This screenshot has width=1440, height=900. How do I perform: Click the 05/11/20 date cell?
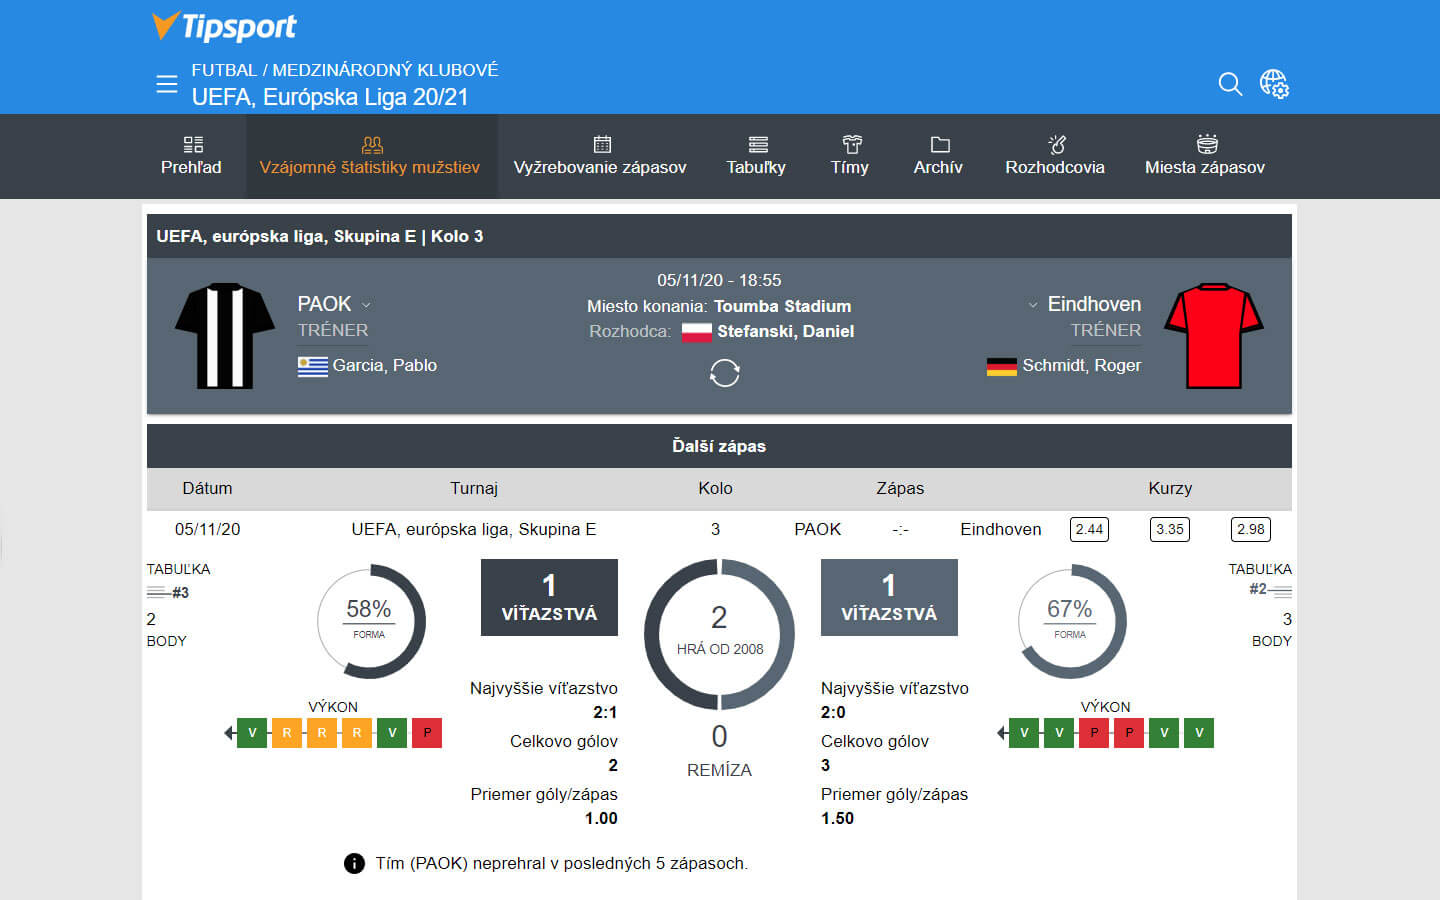coord(208,529)
